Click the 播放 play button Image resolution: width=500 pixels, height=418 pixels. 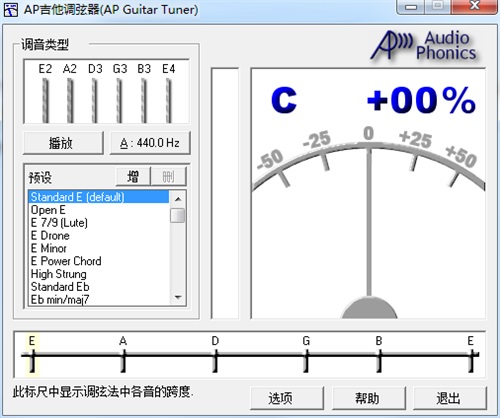pos(63,143)
